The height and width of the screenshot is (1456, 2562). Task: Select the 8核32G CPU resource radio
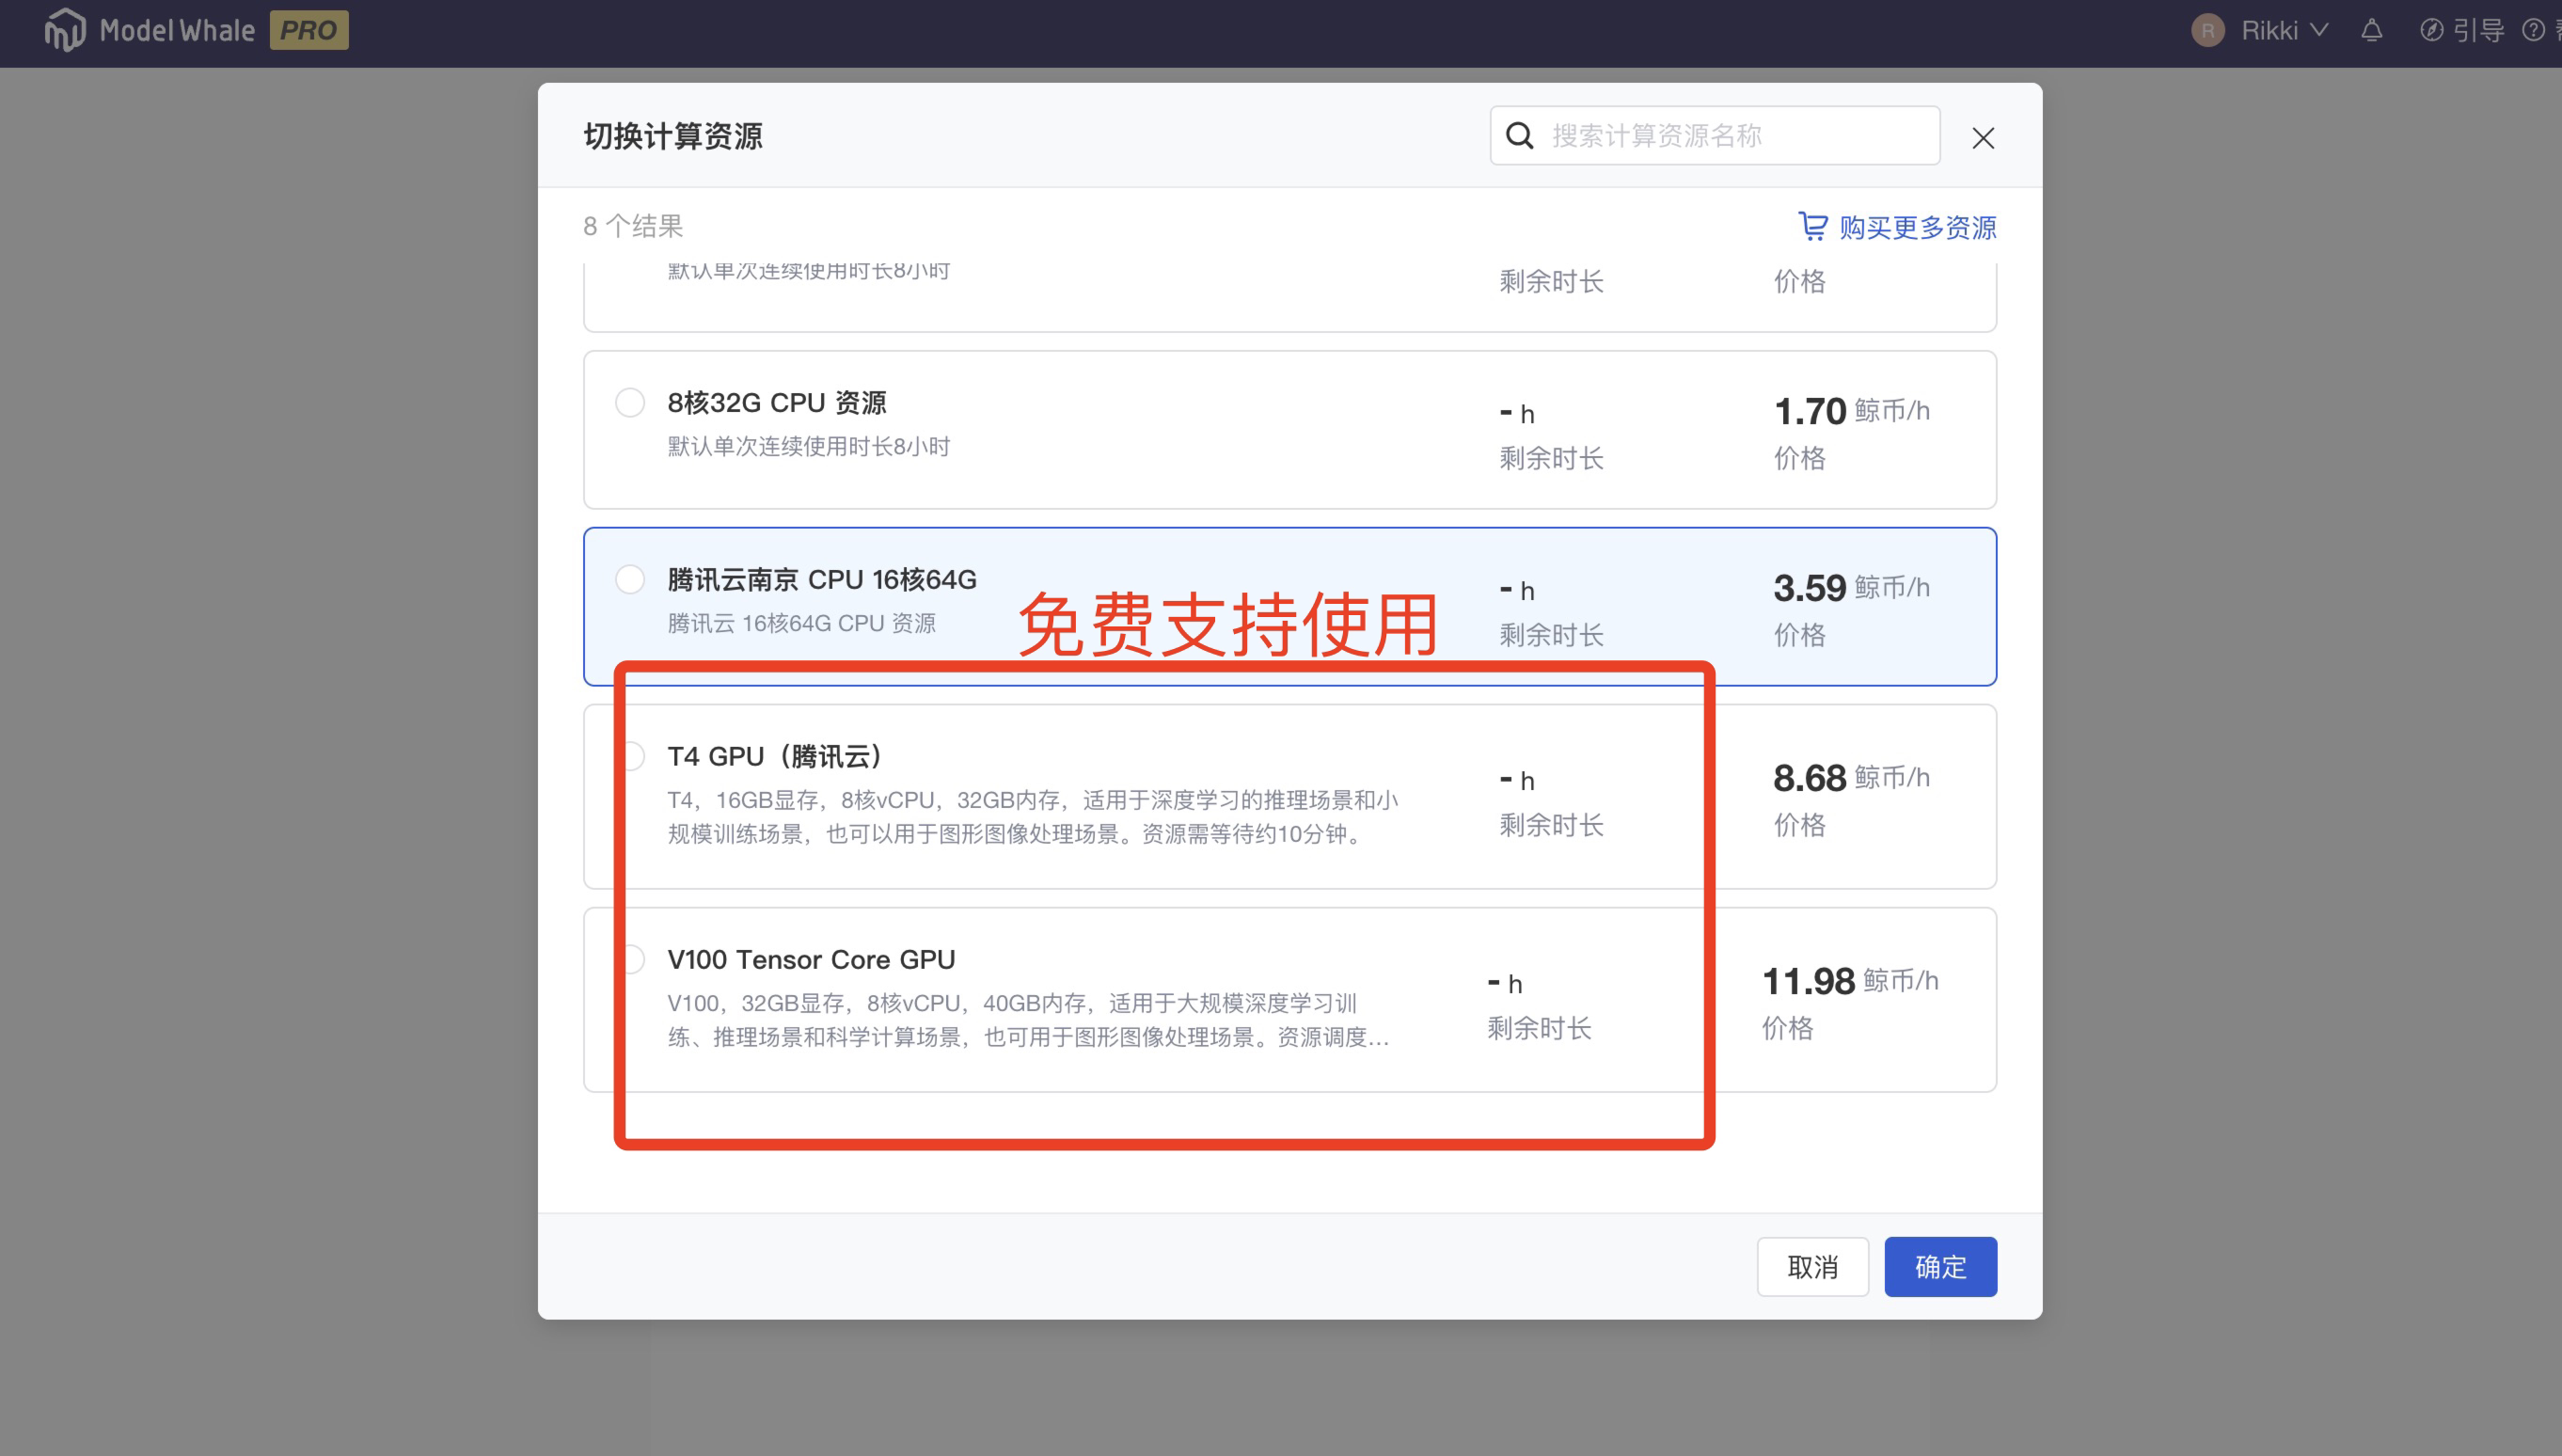[x=630, y=402]
